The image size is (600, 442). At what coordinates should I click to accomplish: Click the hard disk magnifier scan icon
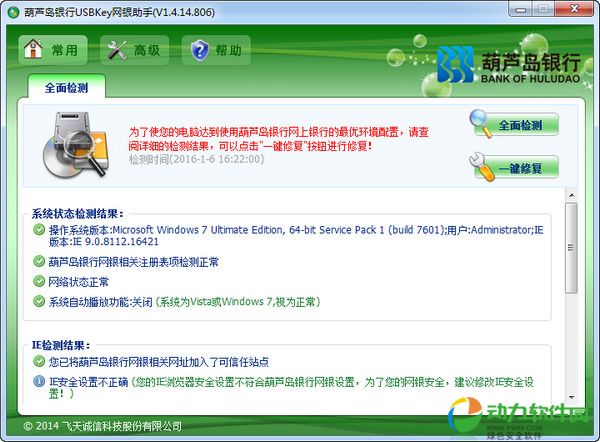(x=71, y=145)
